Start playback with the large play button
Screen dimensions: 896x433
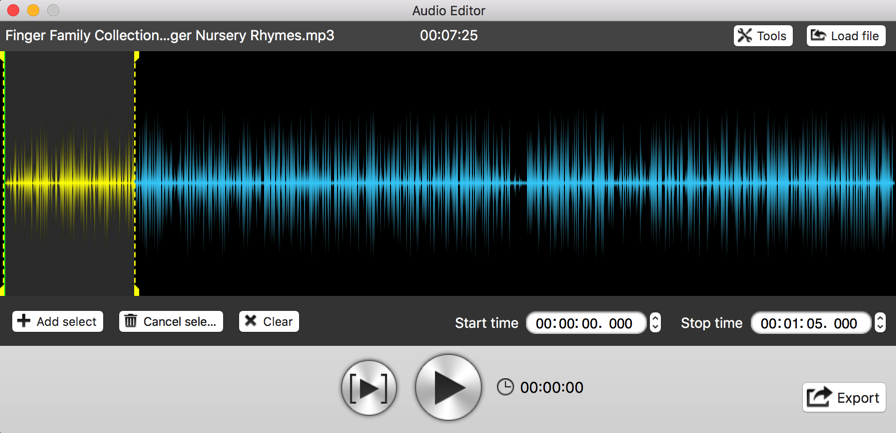pos(449,387)
